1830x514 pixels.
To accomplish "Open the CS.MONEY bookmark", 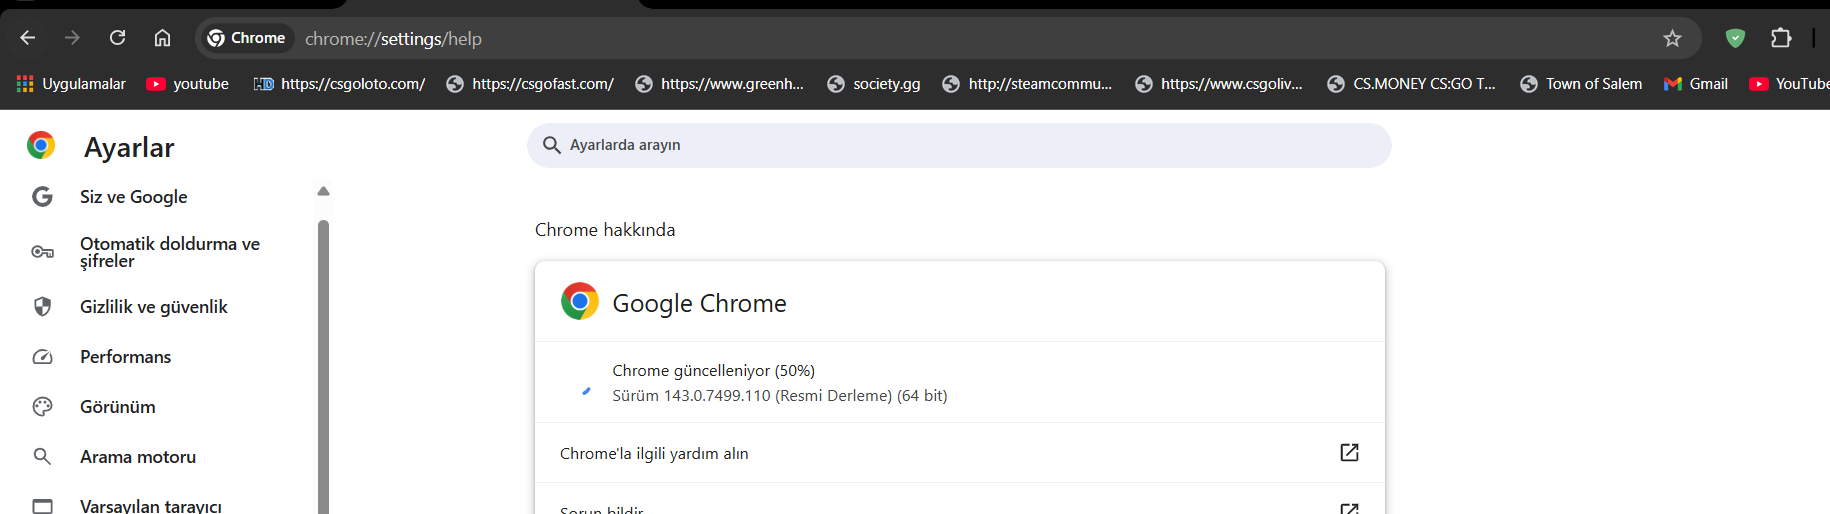I will (x=1411, y=84).
